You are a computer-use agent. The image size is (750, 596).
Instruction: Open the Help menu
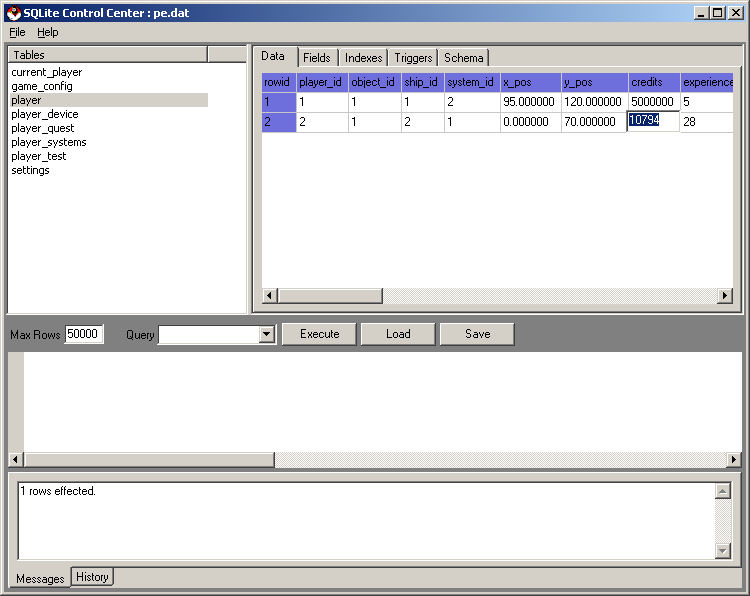[48, 32]
